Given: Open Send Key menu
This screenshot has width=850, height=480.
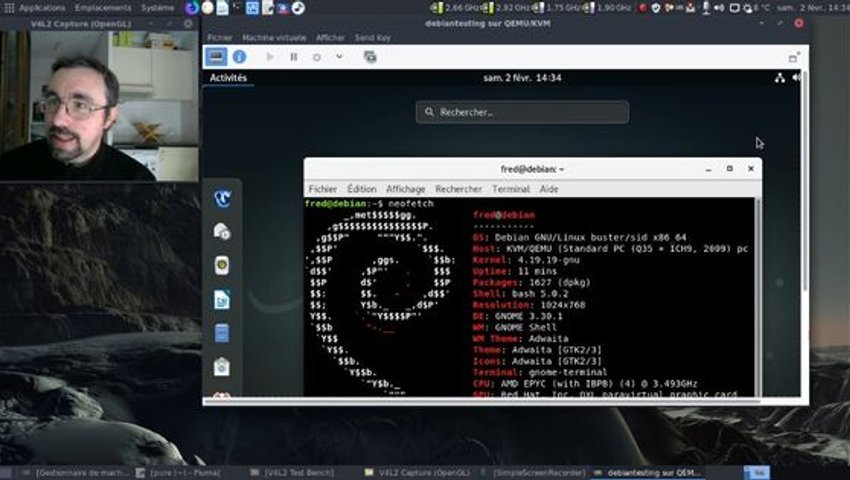Looking at the screenshot, I should [x=372, y=37].
